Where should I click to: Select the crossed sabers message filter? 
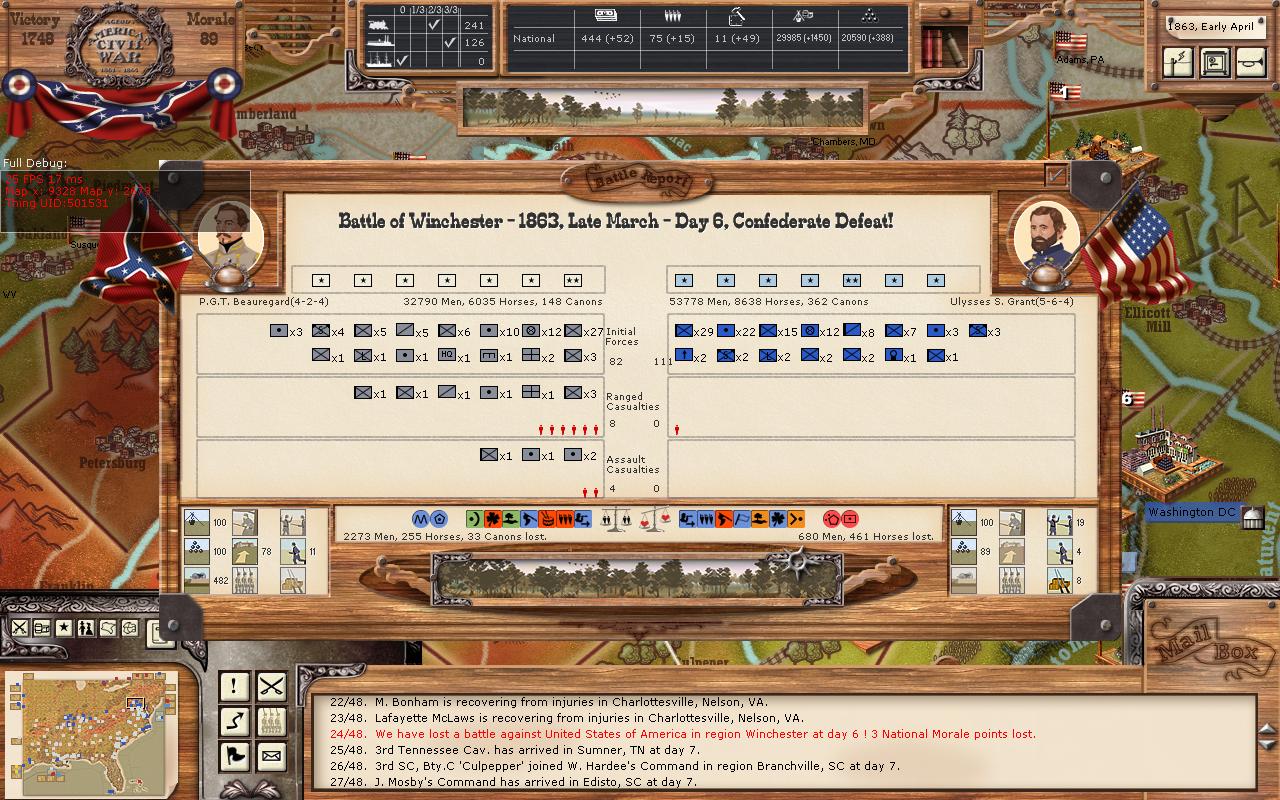pyautogui.click(x=271, y=686)
